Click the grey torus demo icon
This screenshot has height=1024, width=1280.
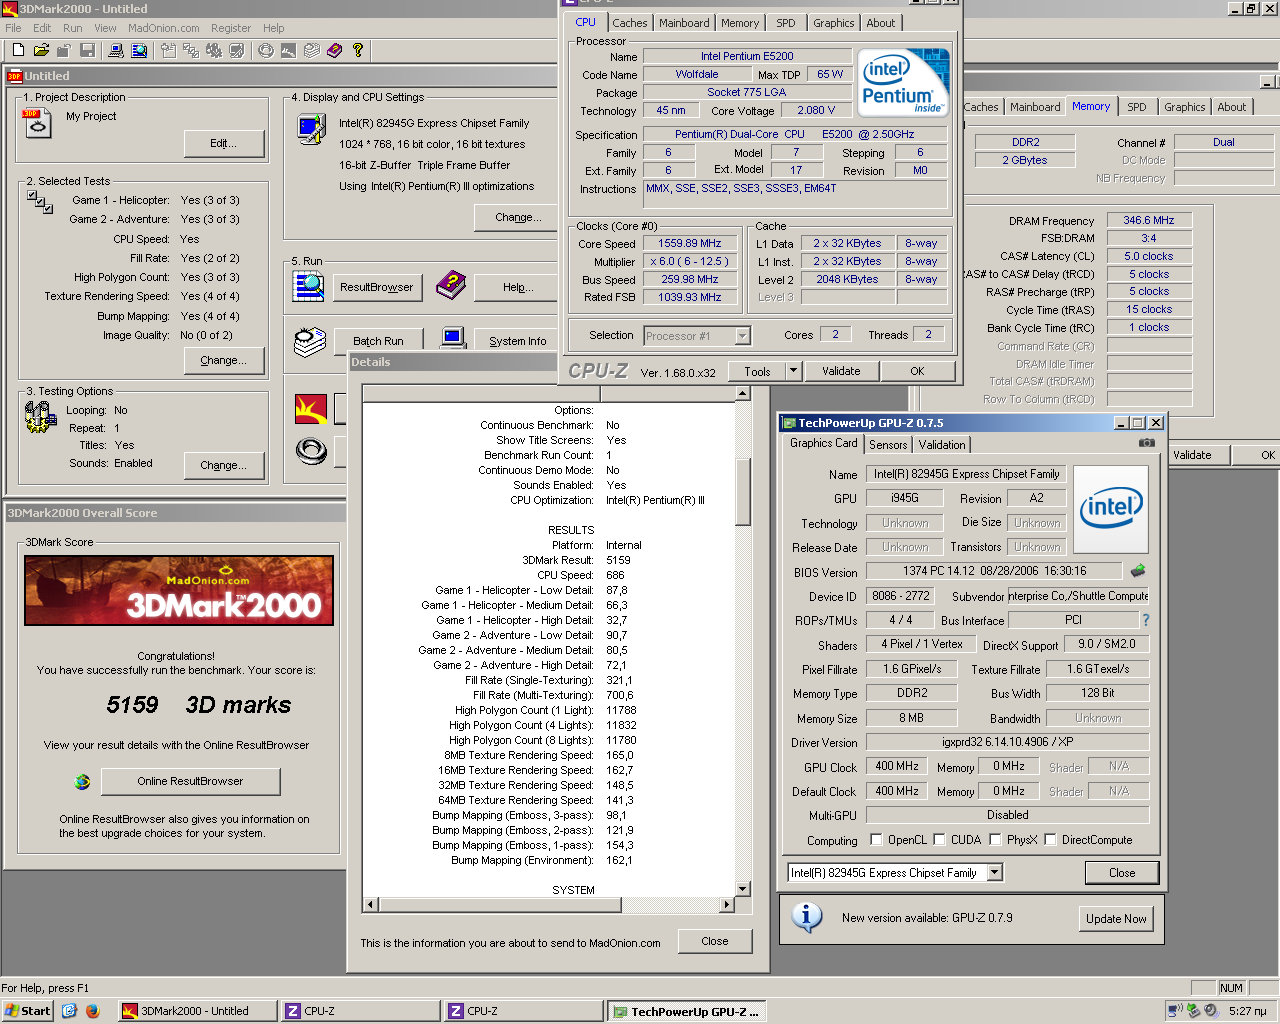pyautogui.click(x=311, y=452)
